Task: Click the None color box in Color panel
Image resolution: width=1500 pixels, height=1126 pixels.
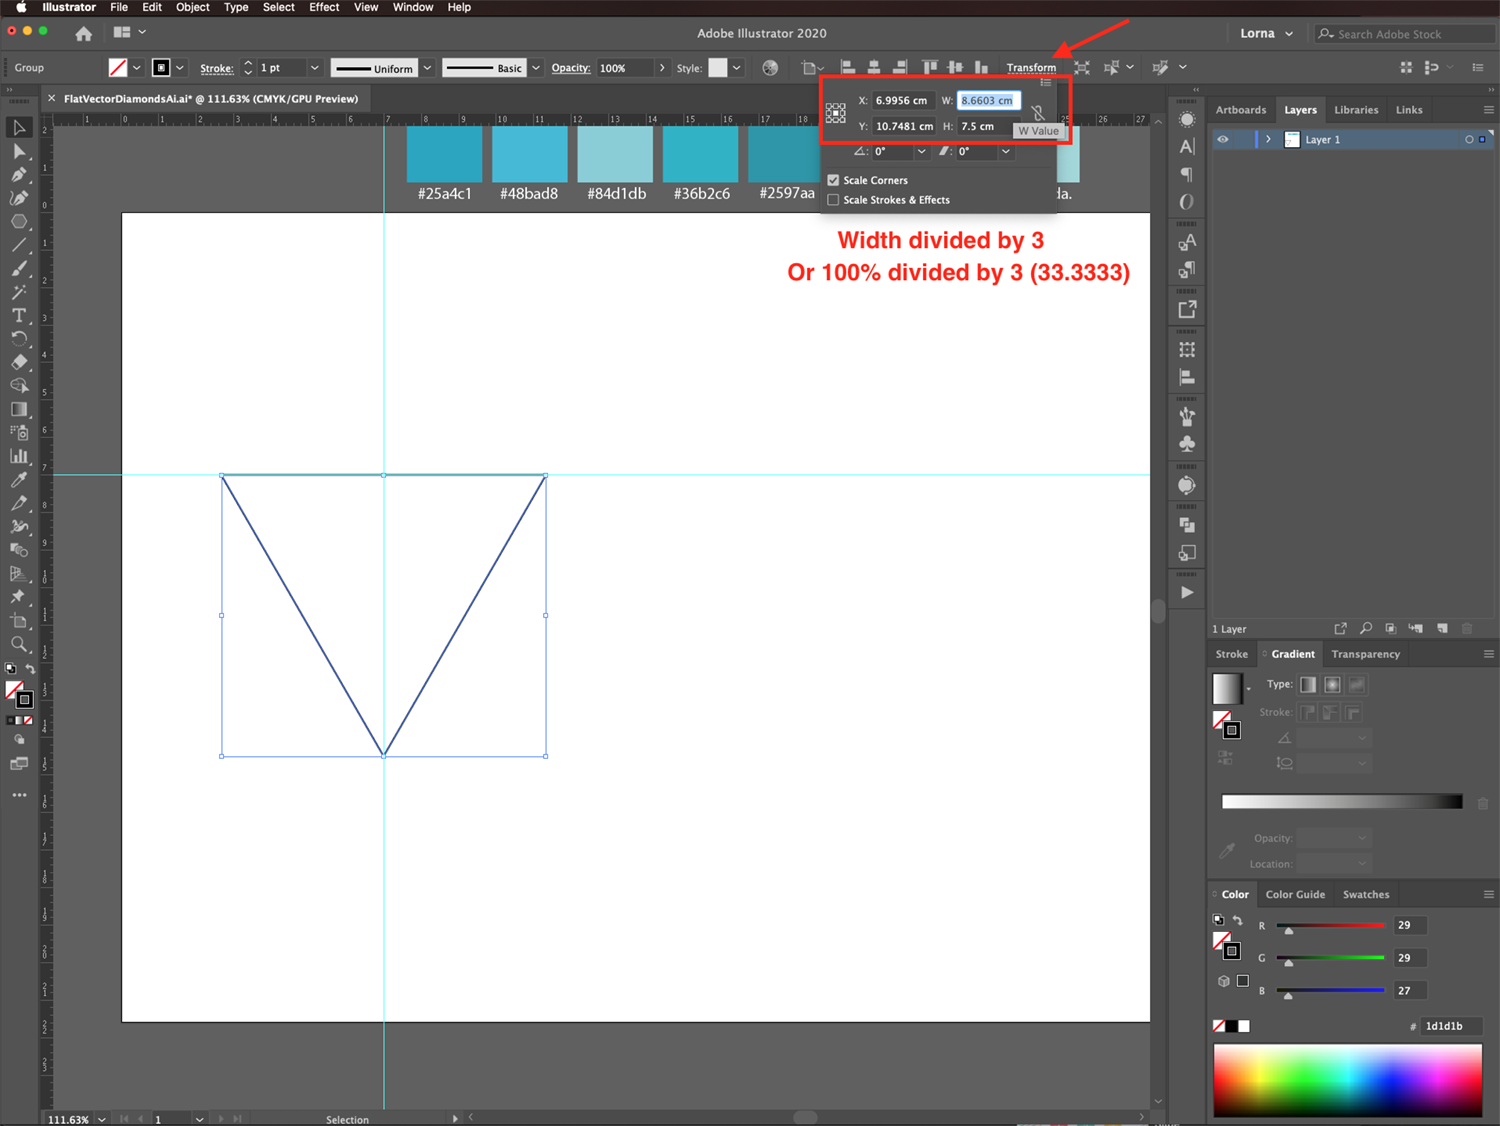Action: pyautogui.click(x=1219, y=1026)
